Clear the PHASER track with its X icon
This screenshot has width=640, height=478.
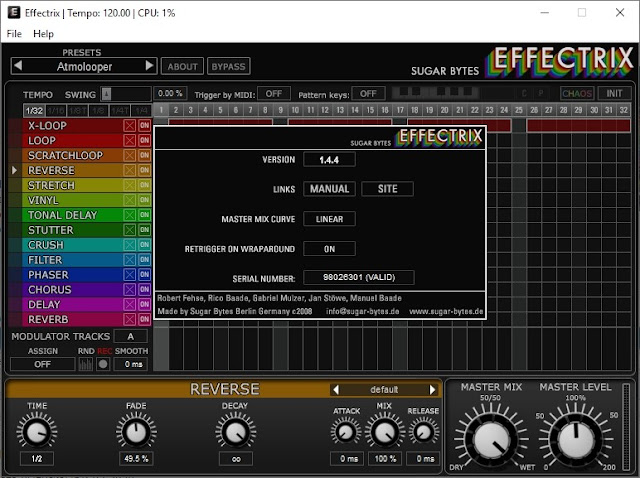click(x=130, y=274)
